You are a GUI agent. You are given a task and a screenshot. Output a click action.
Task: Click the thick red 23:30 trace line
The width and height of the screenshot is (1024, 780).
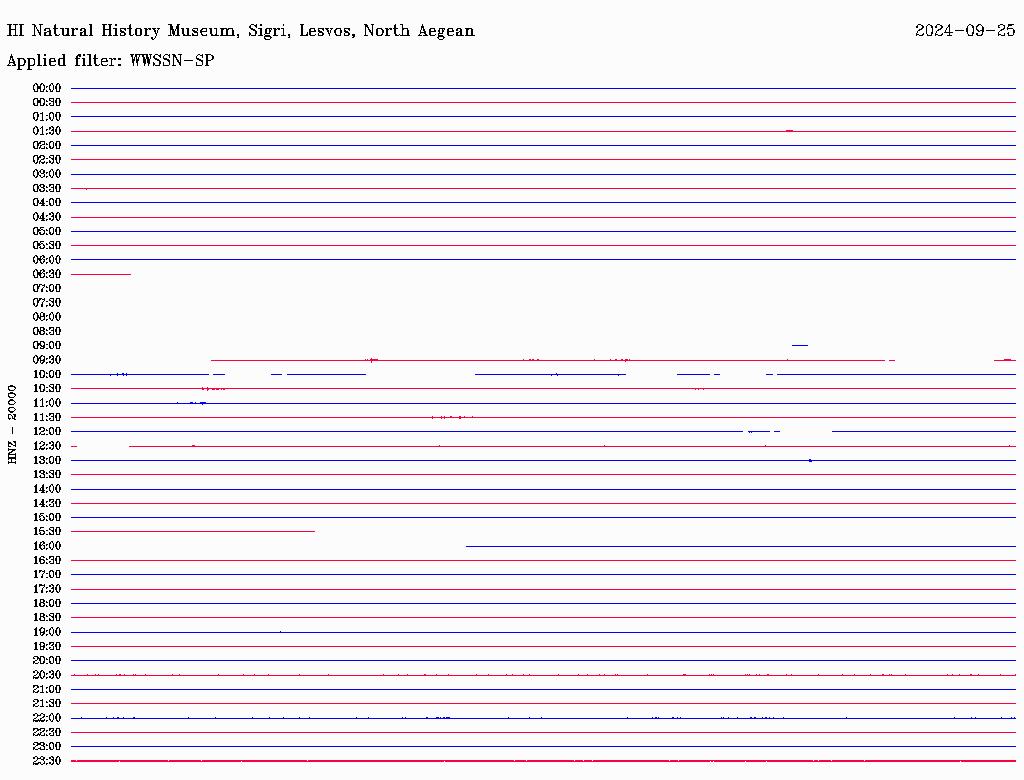[x=543, y=761]
